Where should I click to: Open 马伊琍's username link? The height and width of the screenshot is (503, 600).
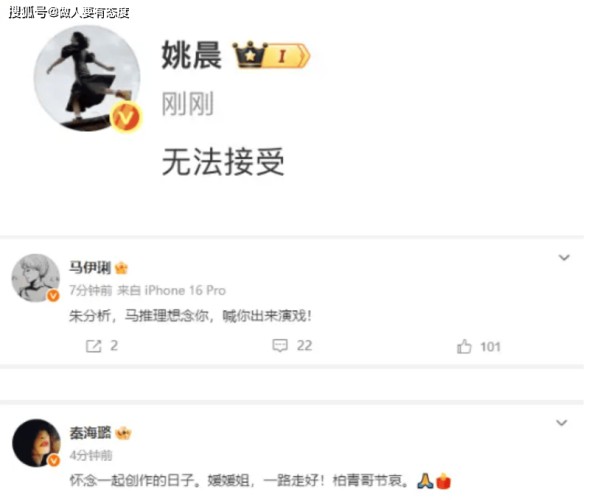pyautogui.click(x=90, y=267)
